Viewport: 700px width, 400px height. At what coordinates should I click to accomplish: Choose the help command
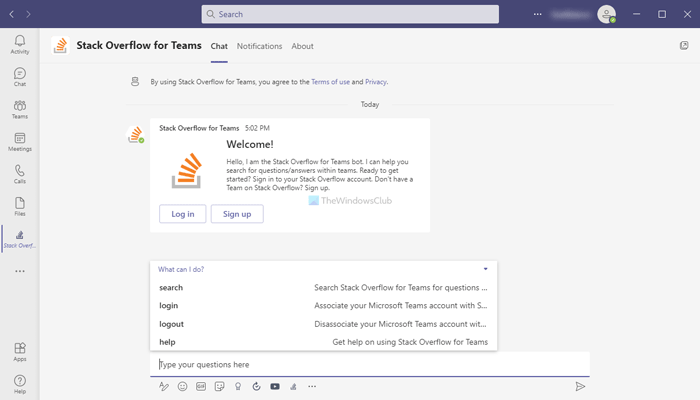tap(323, 342)
